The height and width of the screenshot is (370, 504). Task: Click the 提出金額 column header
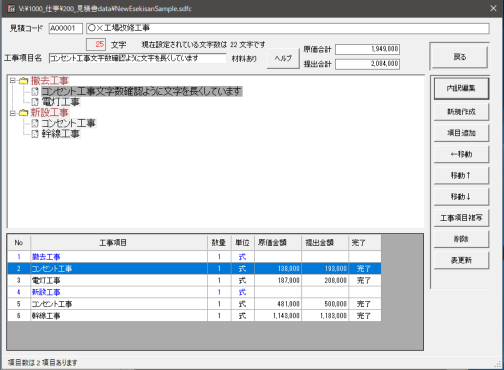click(325, 243)
